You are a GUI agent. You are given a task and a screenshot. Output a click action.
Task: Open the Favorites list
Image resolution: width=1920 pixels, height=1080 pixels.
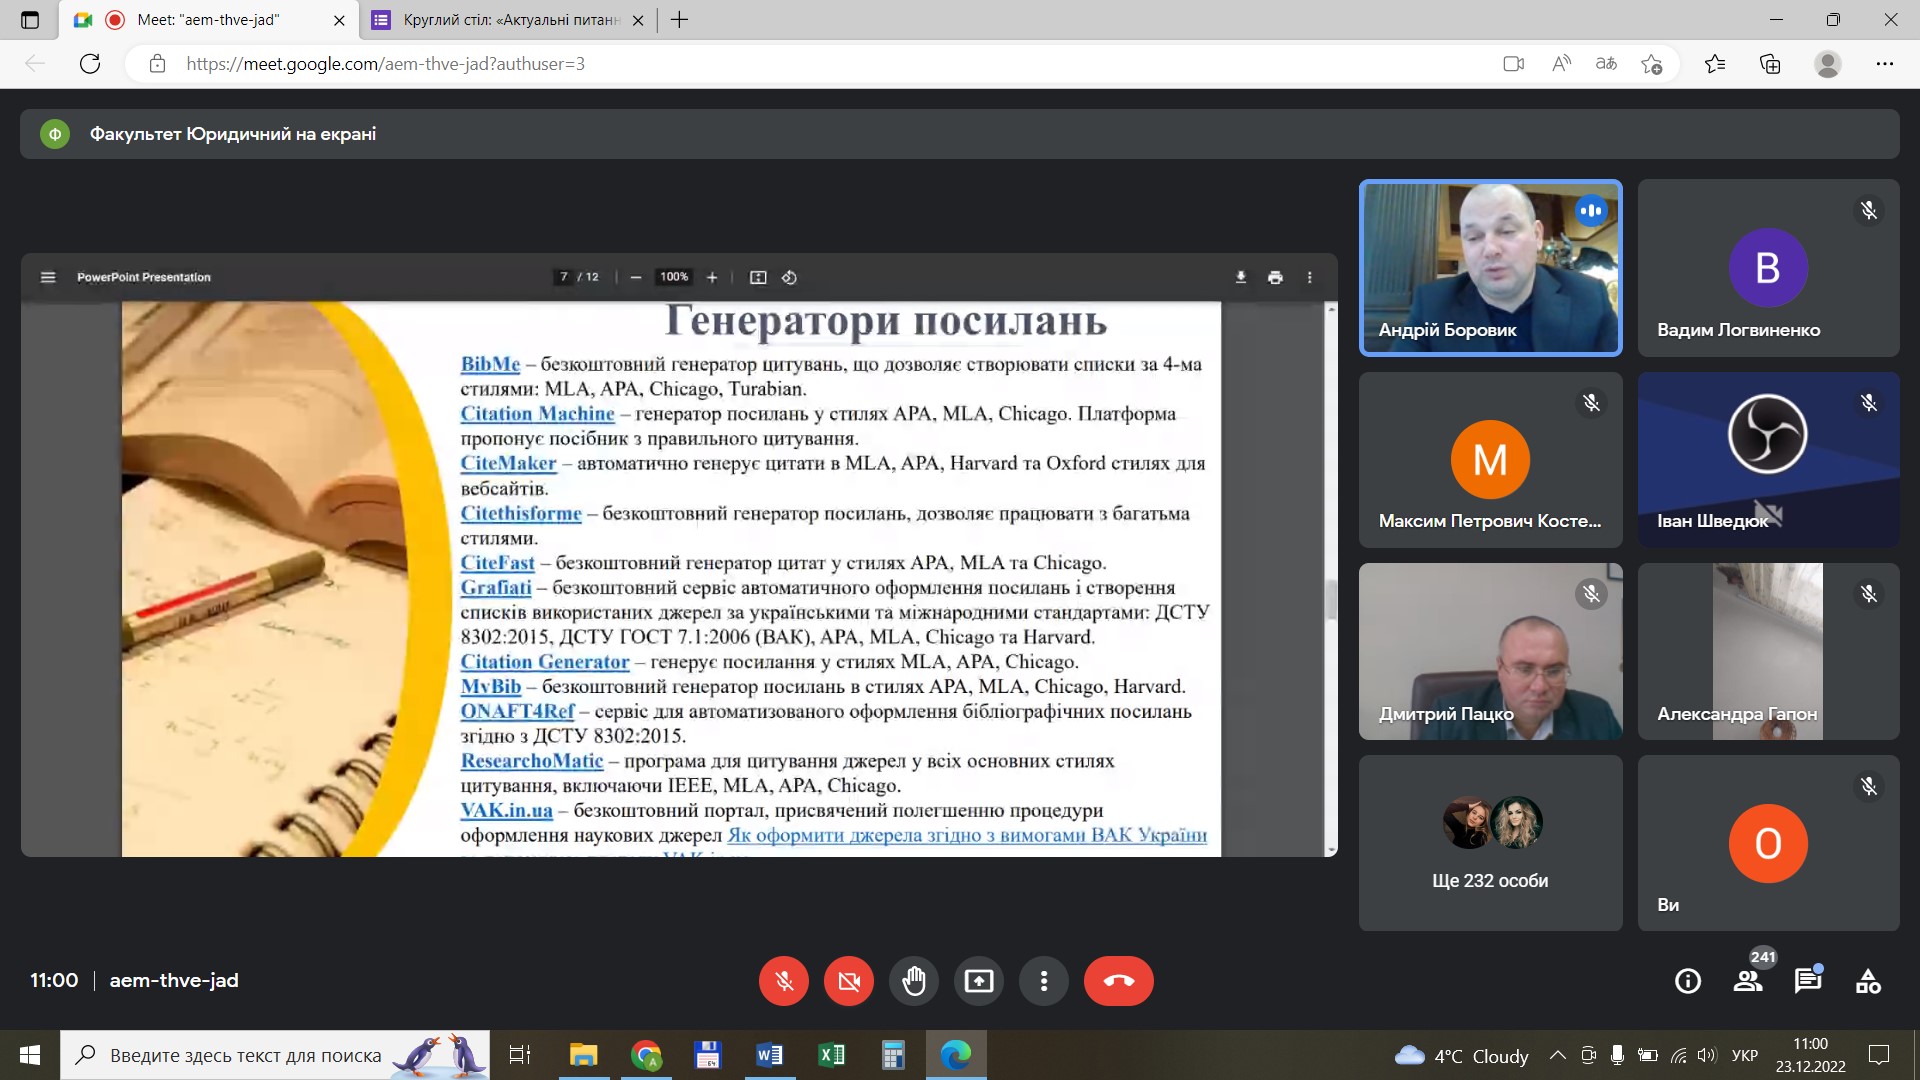(1715, 64)
